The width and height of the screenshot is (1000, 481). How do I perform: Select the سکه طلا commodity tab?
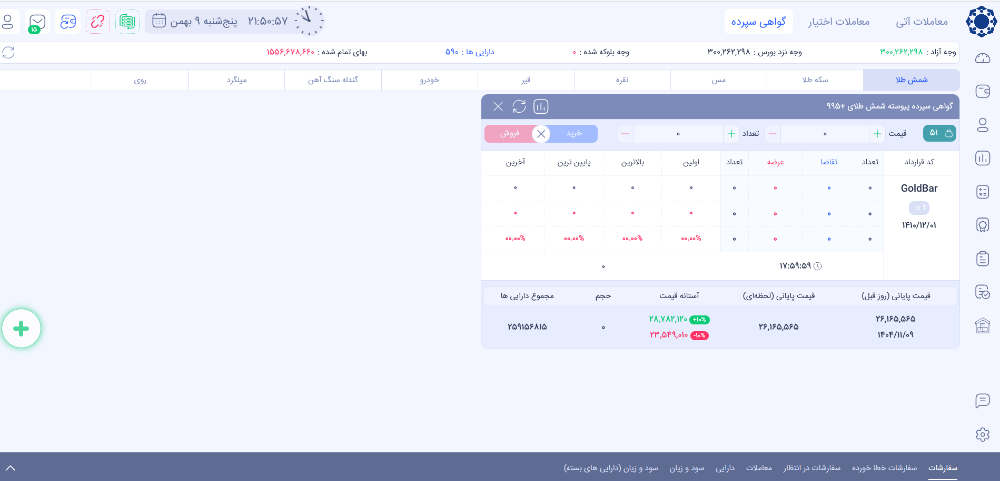point(815,80)
